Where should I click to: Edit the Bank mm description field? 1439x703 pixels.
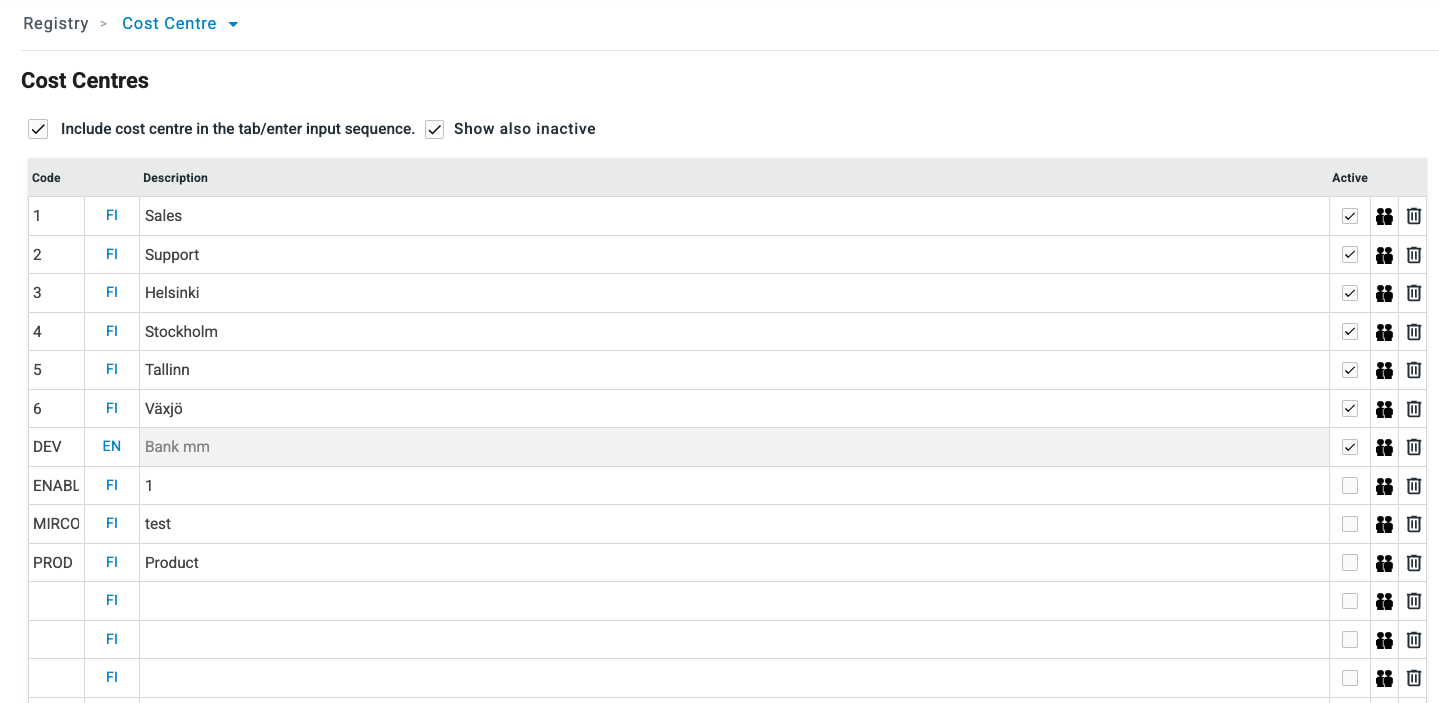[x=734, y=447]
